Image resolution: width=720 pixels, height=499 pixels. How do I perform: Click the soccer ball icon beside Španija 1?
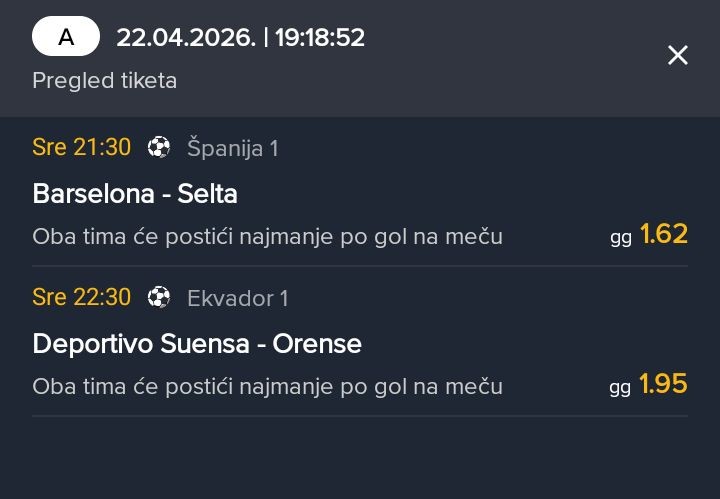pos(159,148)
